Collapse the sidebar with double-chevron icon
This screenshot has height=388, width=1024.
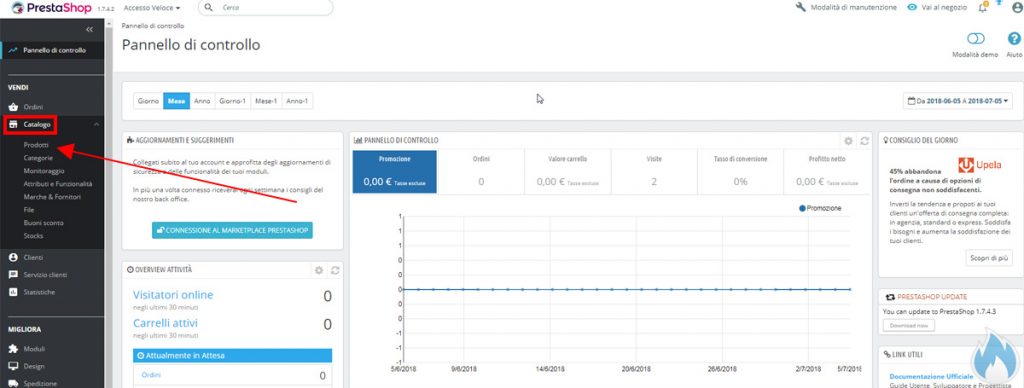click(x=89, y=29)
